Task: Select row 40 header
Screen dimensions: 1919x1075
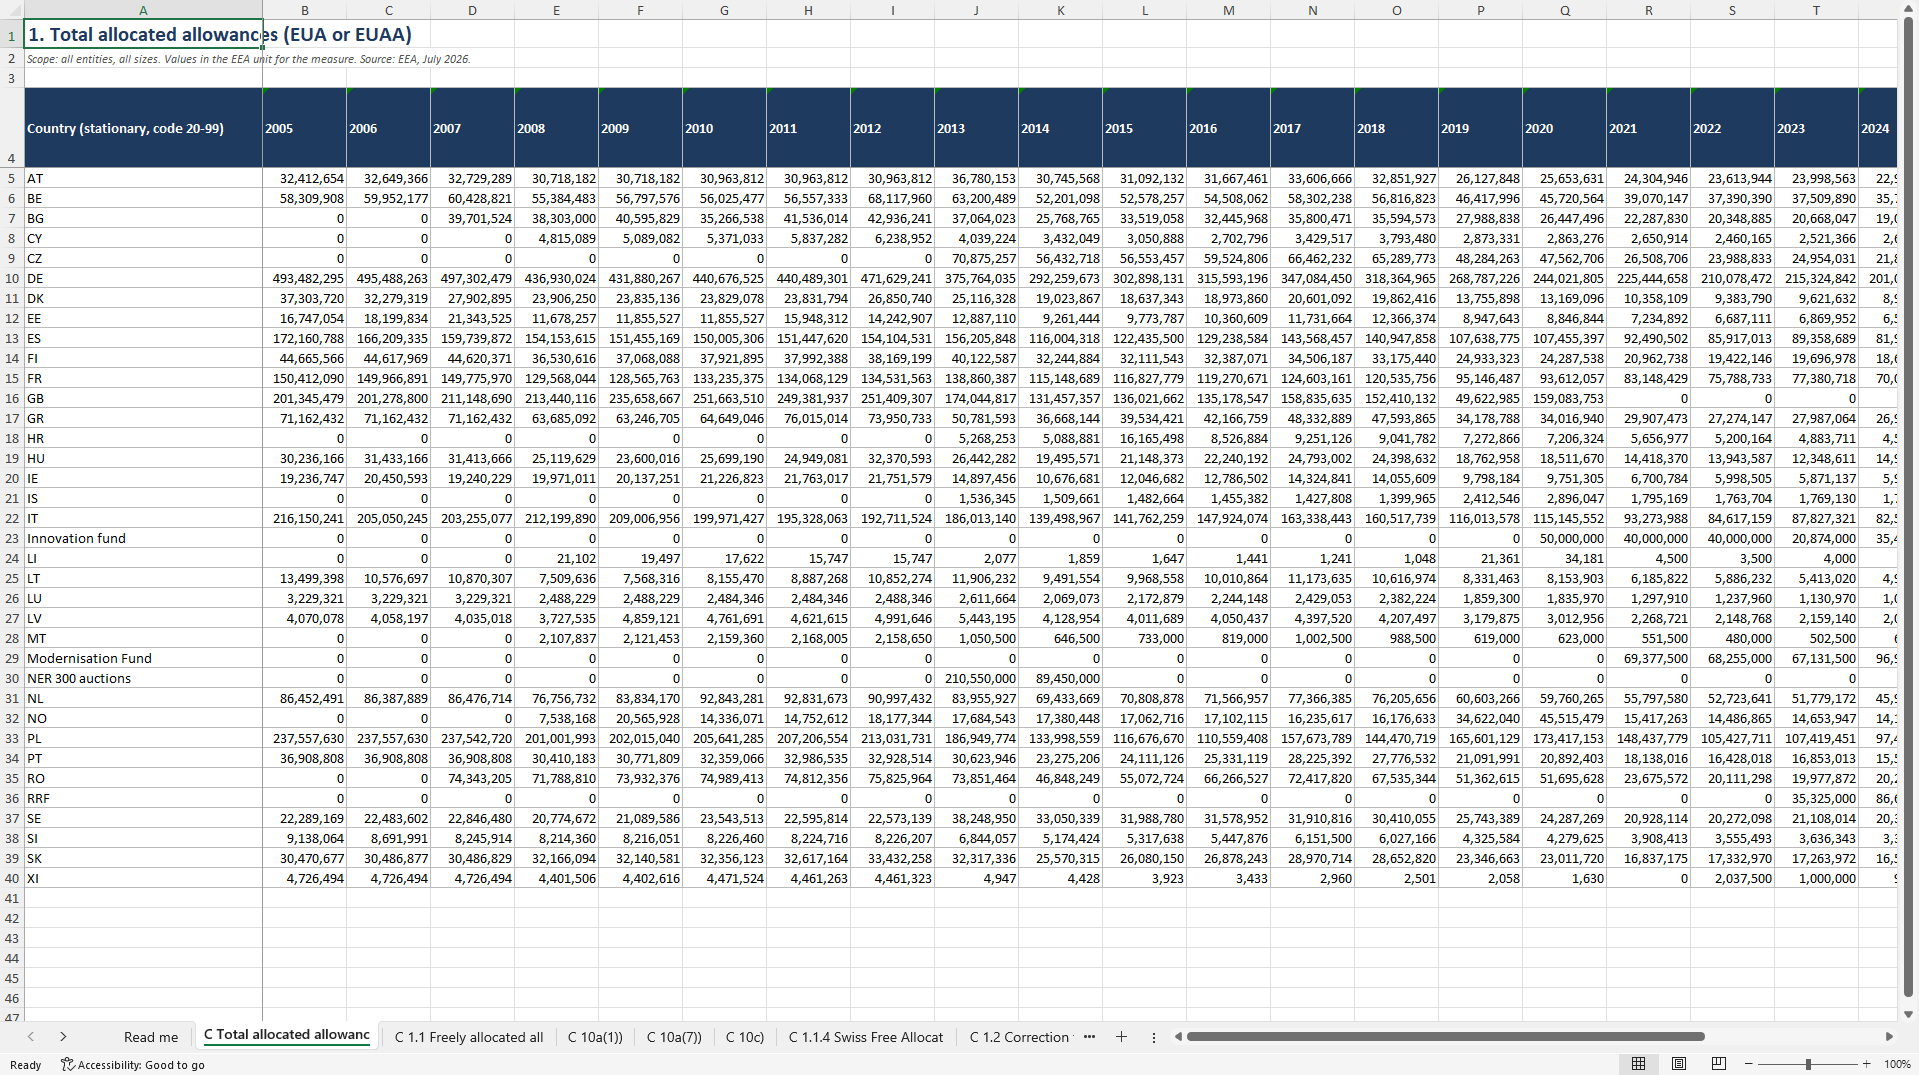Action: tap(12, 878)
